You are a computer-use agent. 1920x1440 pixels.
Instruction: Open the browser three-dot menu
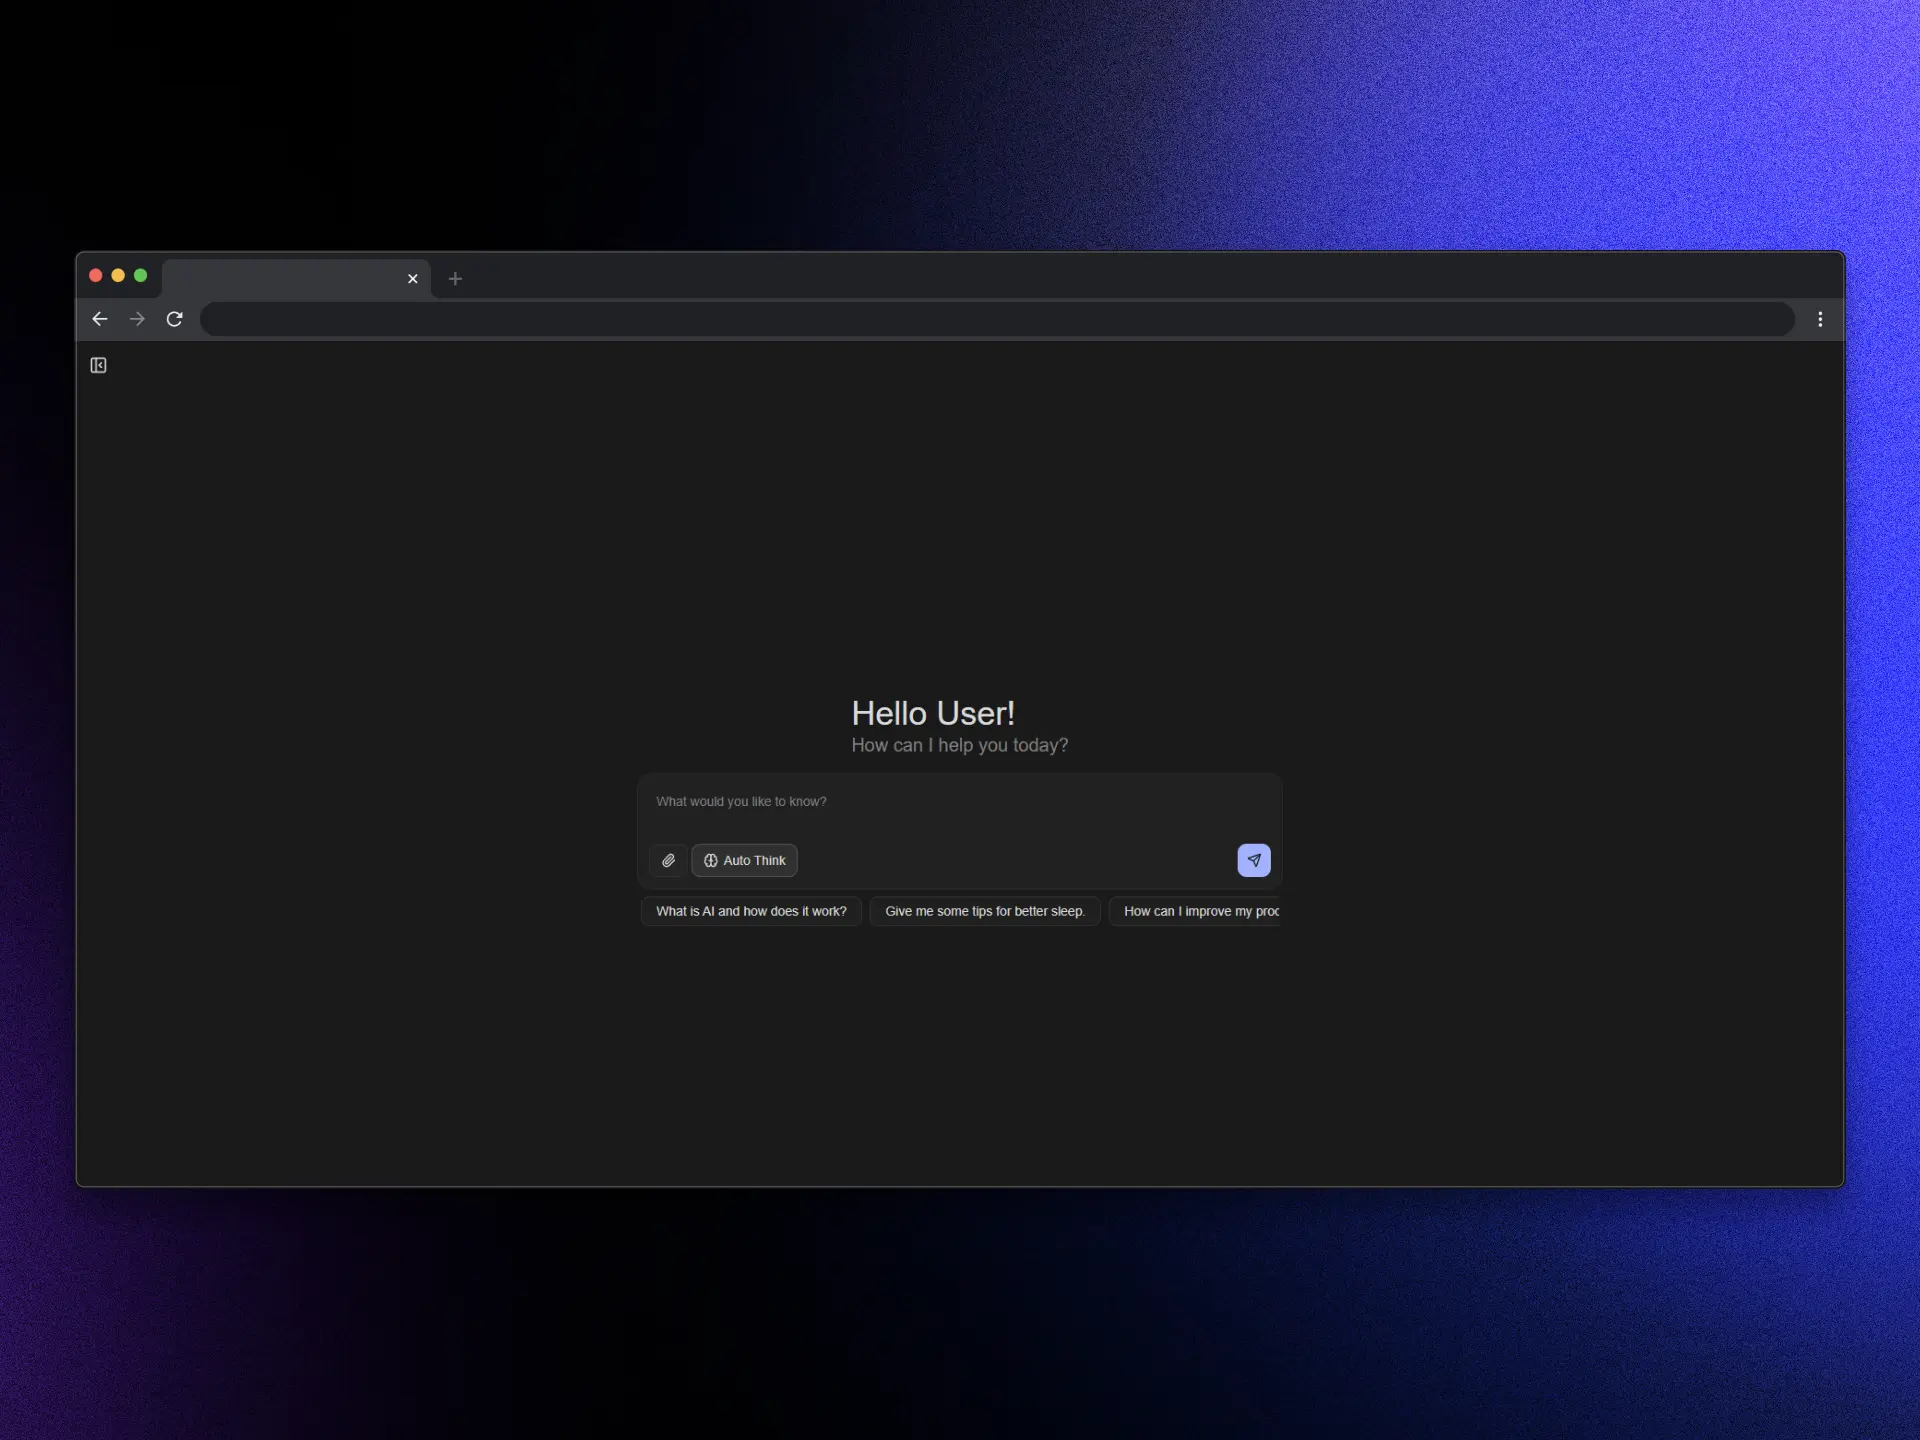1820,319
